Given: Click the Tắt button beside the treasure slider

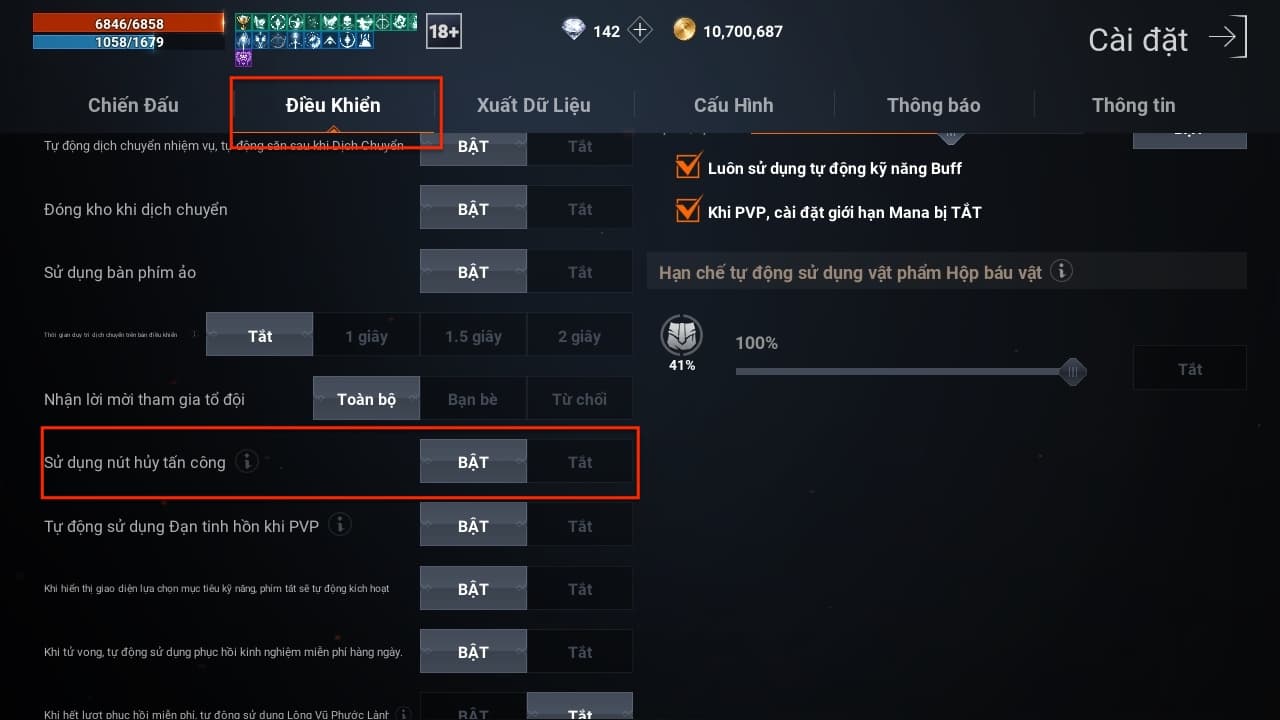Looking at the screenshot, I should point(1190,368).
